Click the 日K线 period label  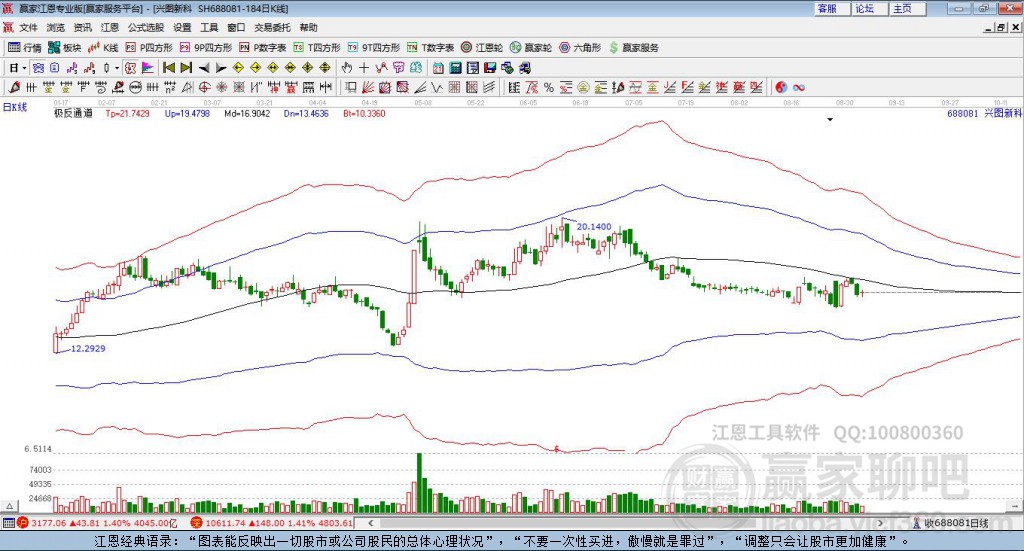coord(15,107)
